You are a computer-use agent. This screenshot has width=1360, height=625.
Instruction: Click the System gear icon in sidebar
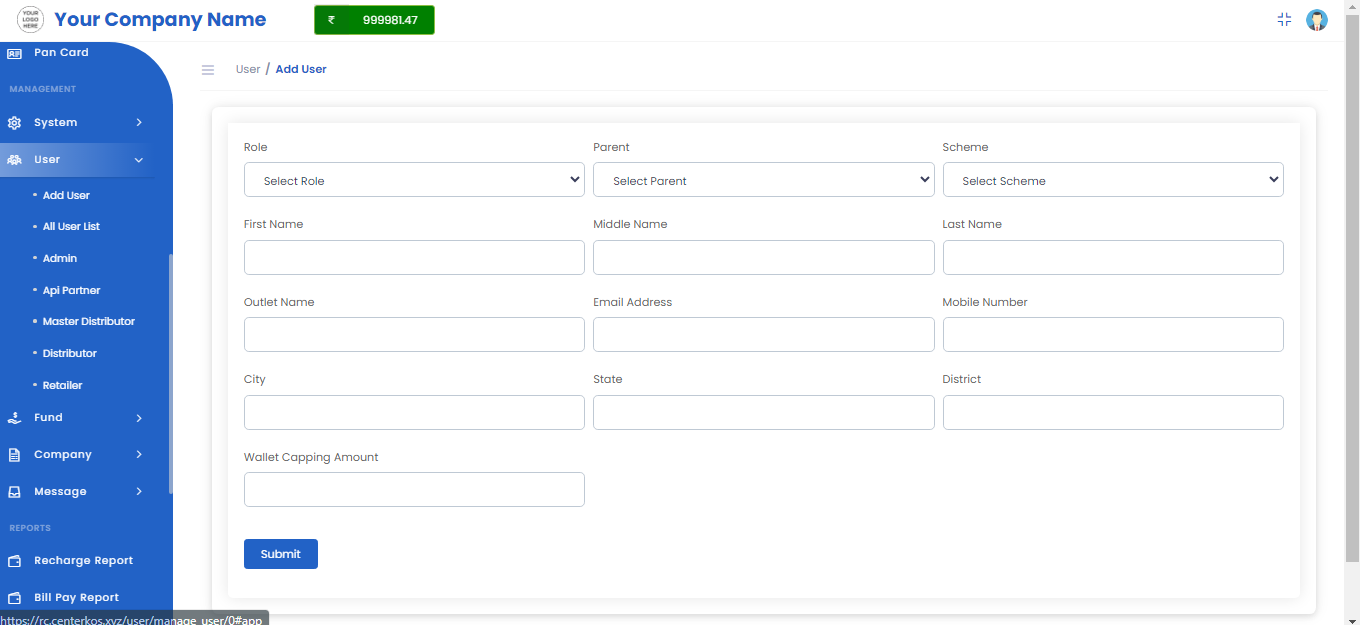14,123
